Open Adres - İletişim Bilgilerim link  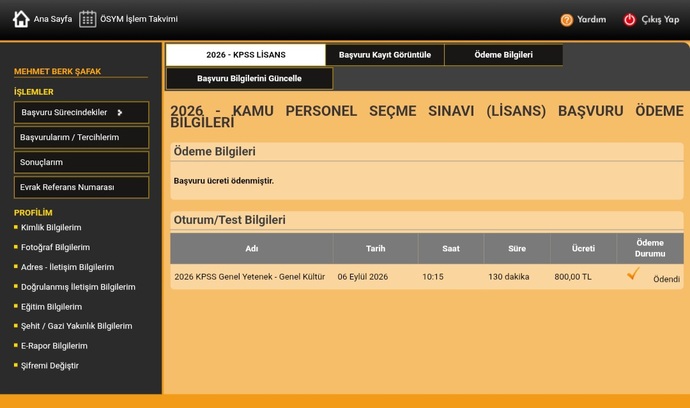coord(67,267)
